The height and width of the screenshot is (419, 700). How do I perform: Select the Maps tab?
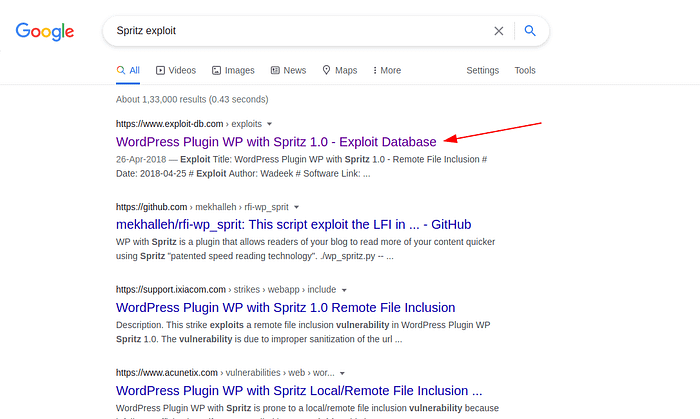(340, 70)
